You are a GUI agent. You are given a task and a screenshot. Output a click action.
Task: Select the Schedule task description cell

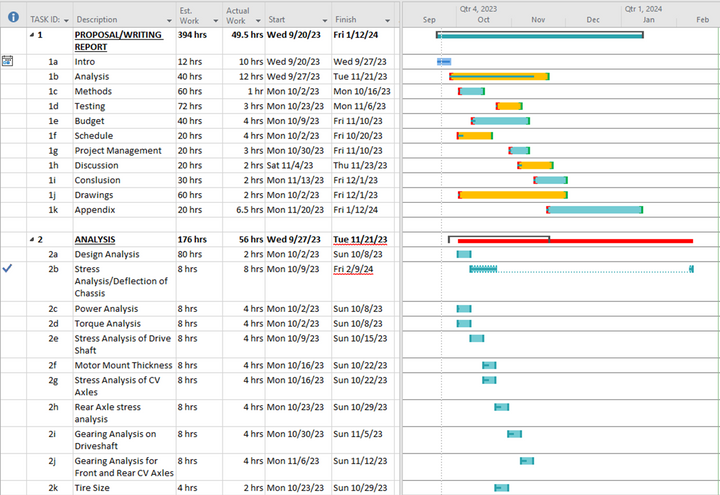124,135
